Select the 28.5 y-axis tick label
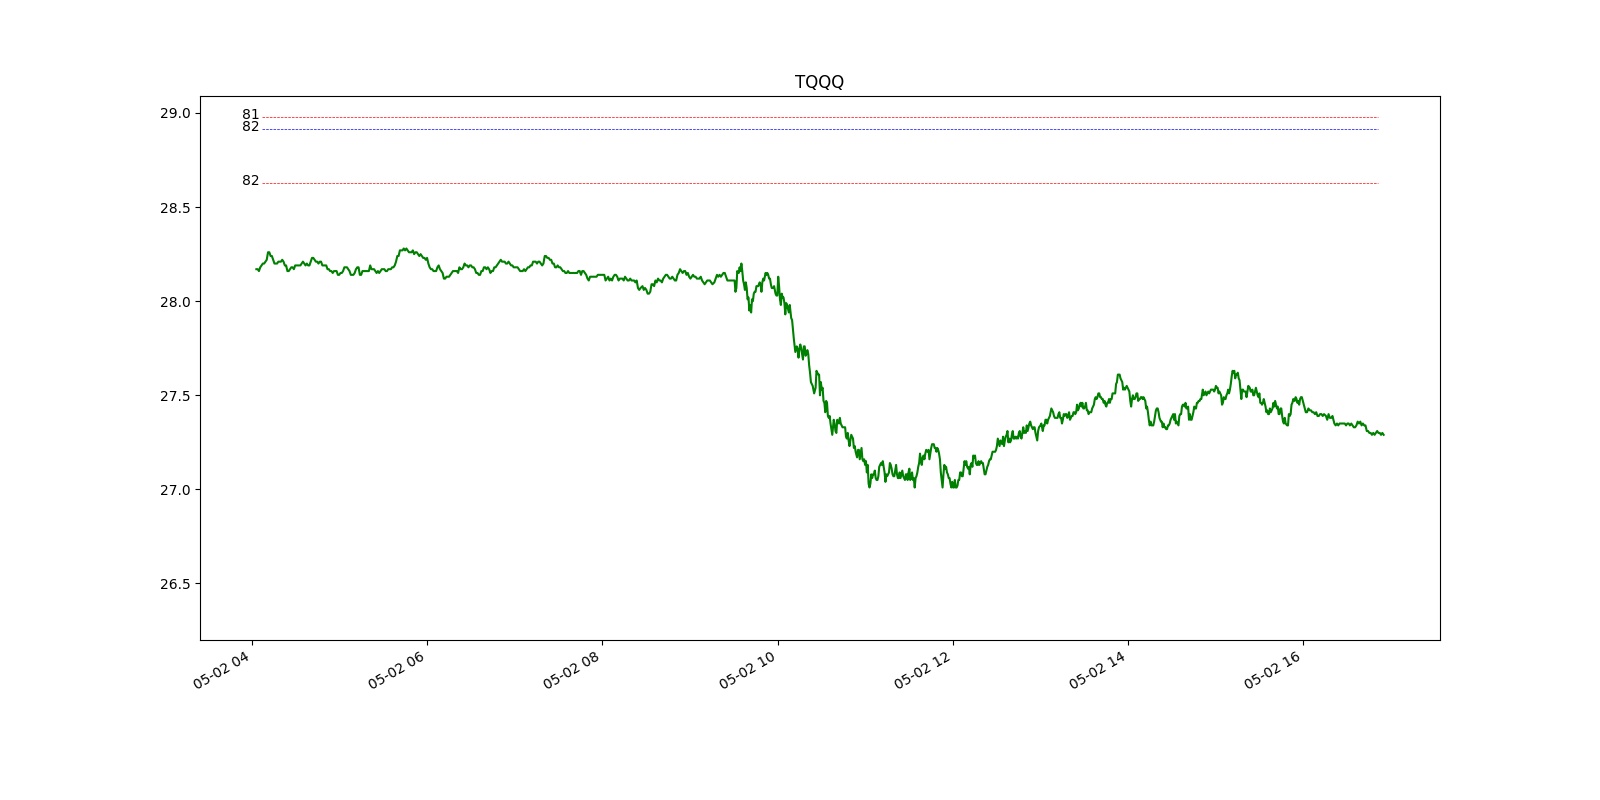Image resolution: width=1600 pixels, height=800 pixels. [174, 207]
